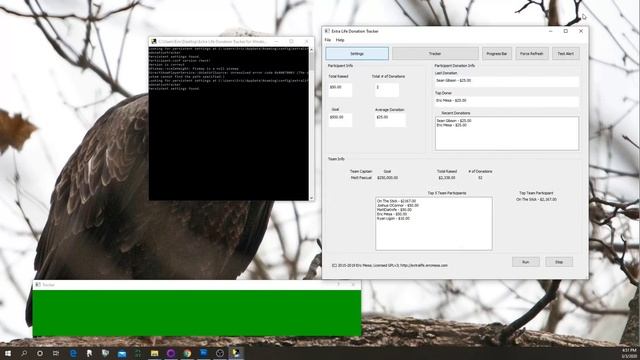Click the purple circle taskbar icon
640x360 pixels.
point(171,353)
